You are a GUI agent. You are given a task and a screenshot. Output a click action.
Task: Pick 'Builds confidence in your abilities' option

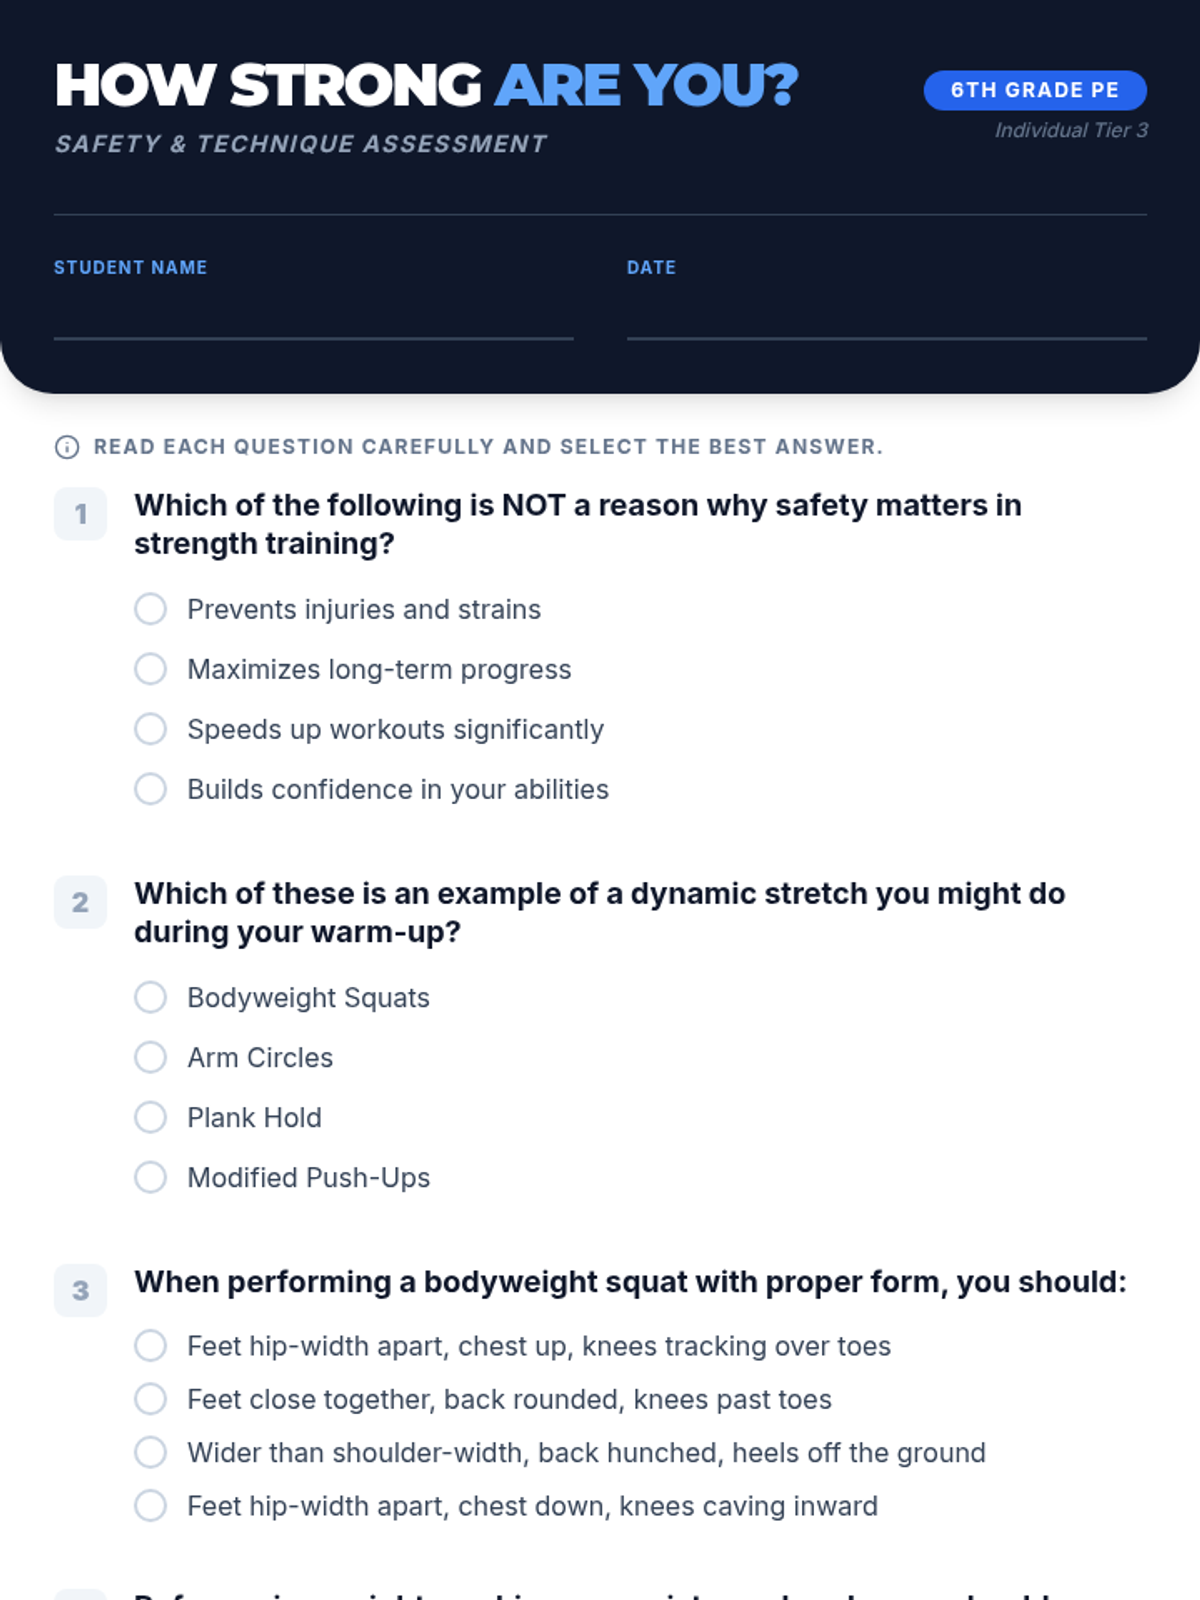click(x=151, y=789)
